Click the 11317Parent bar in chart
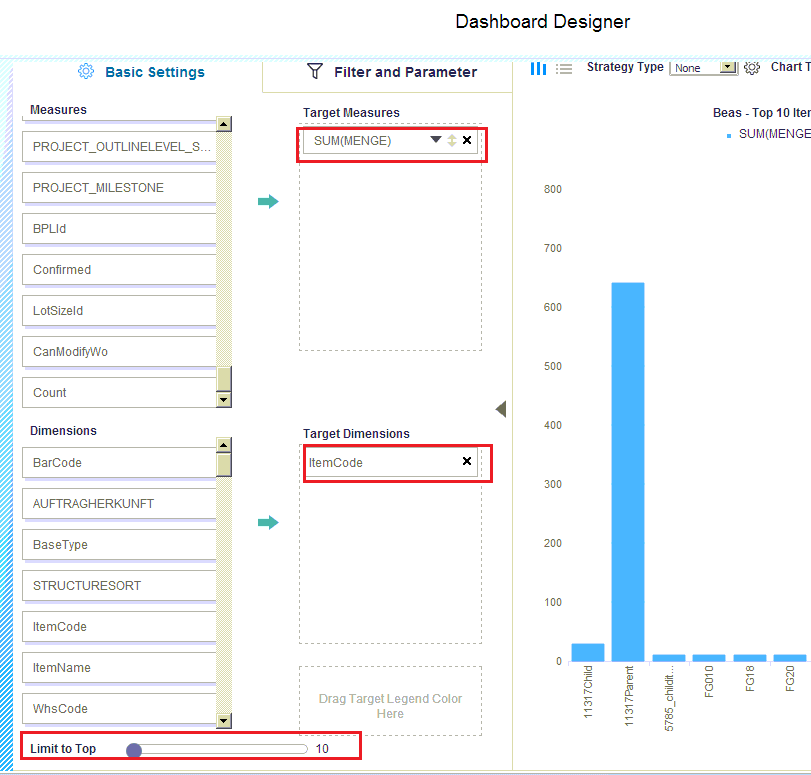Image resolution: width=811 pixels, height=775 pixels. [628, 471]
